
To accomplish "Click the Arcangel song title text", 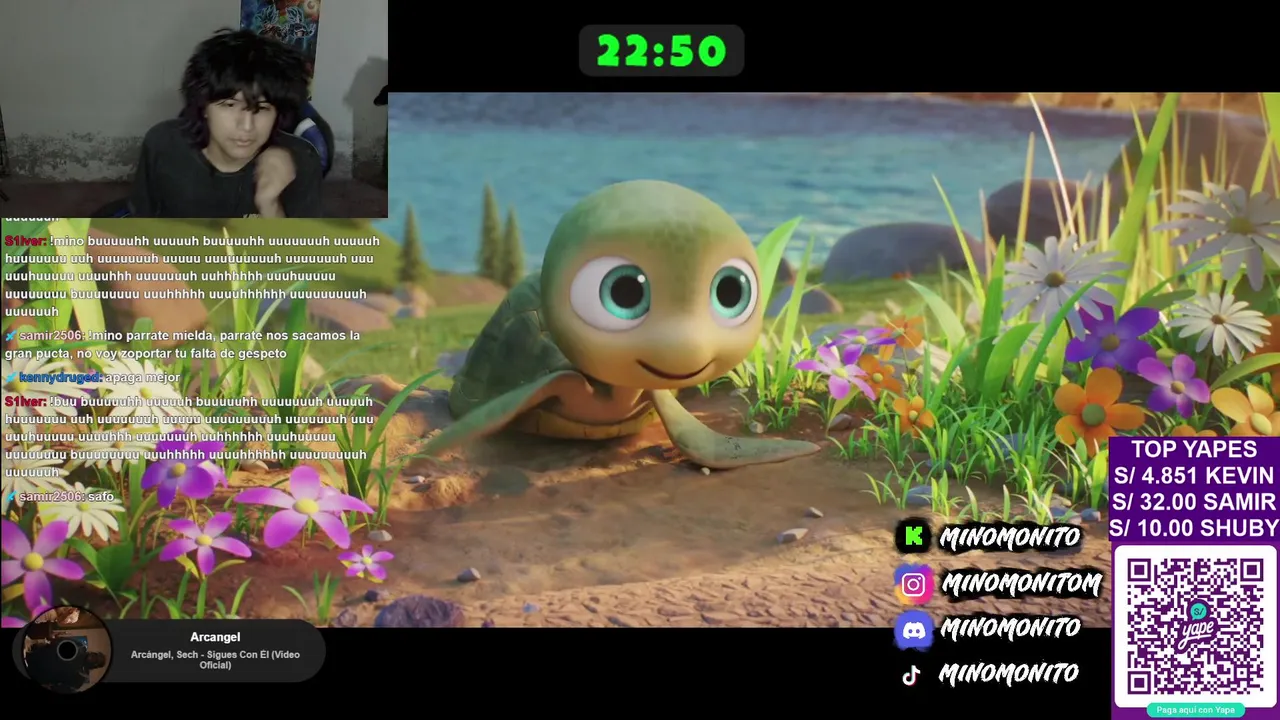I will [x=215, y=637].
